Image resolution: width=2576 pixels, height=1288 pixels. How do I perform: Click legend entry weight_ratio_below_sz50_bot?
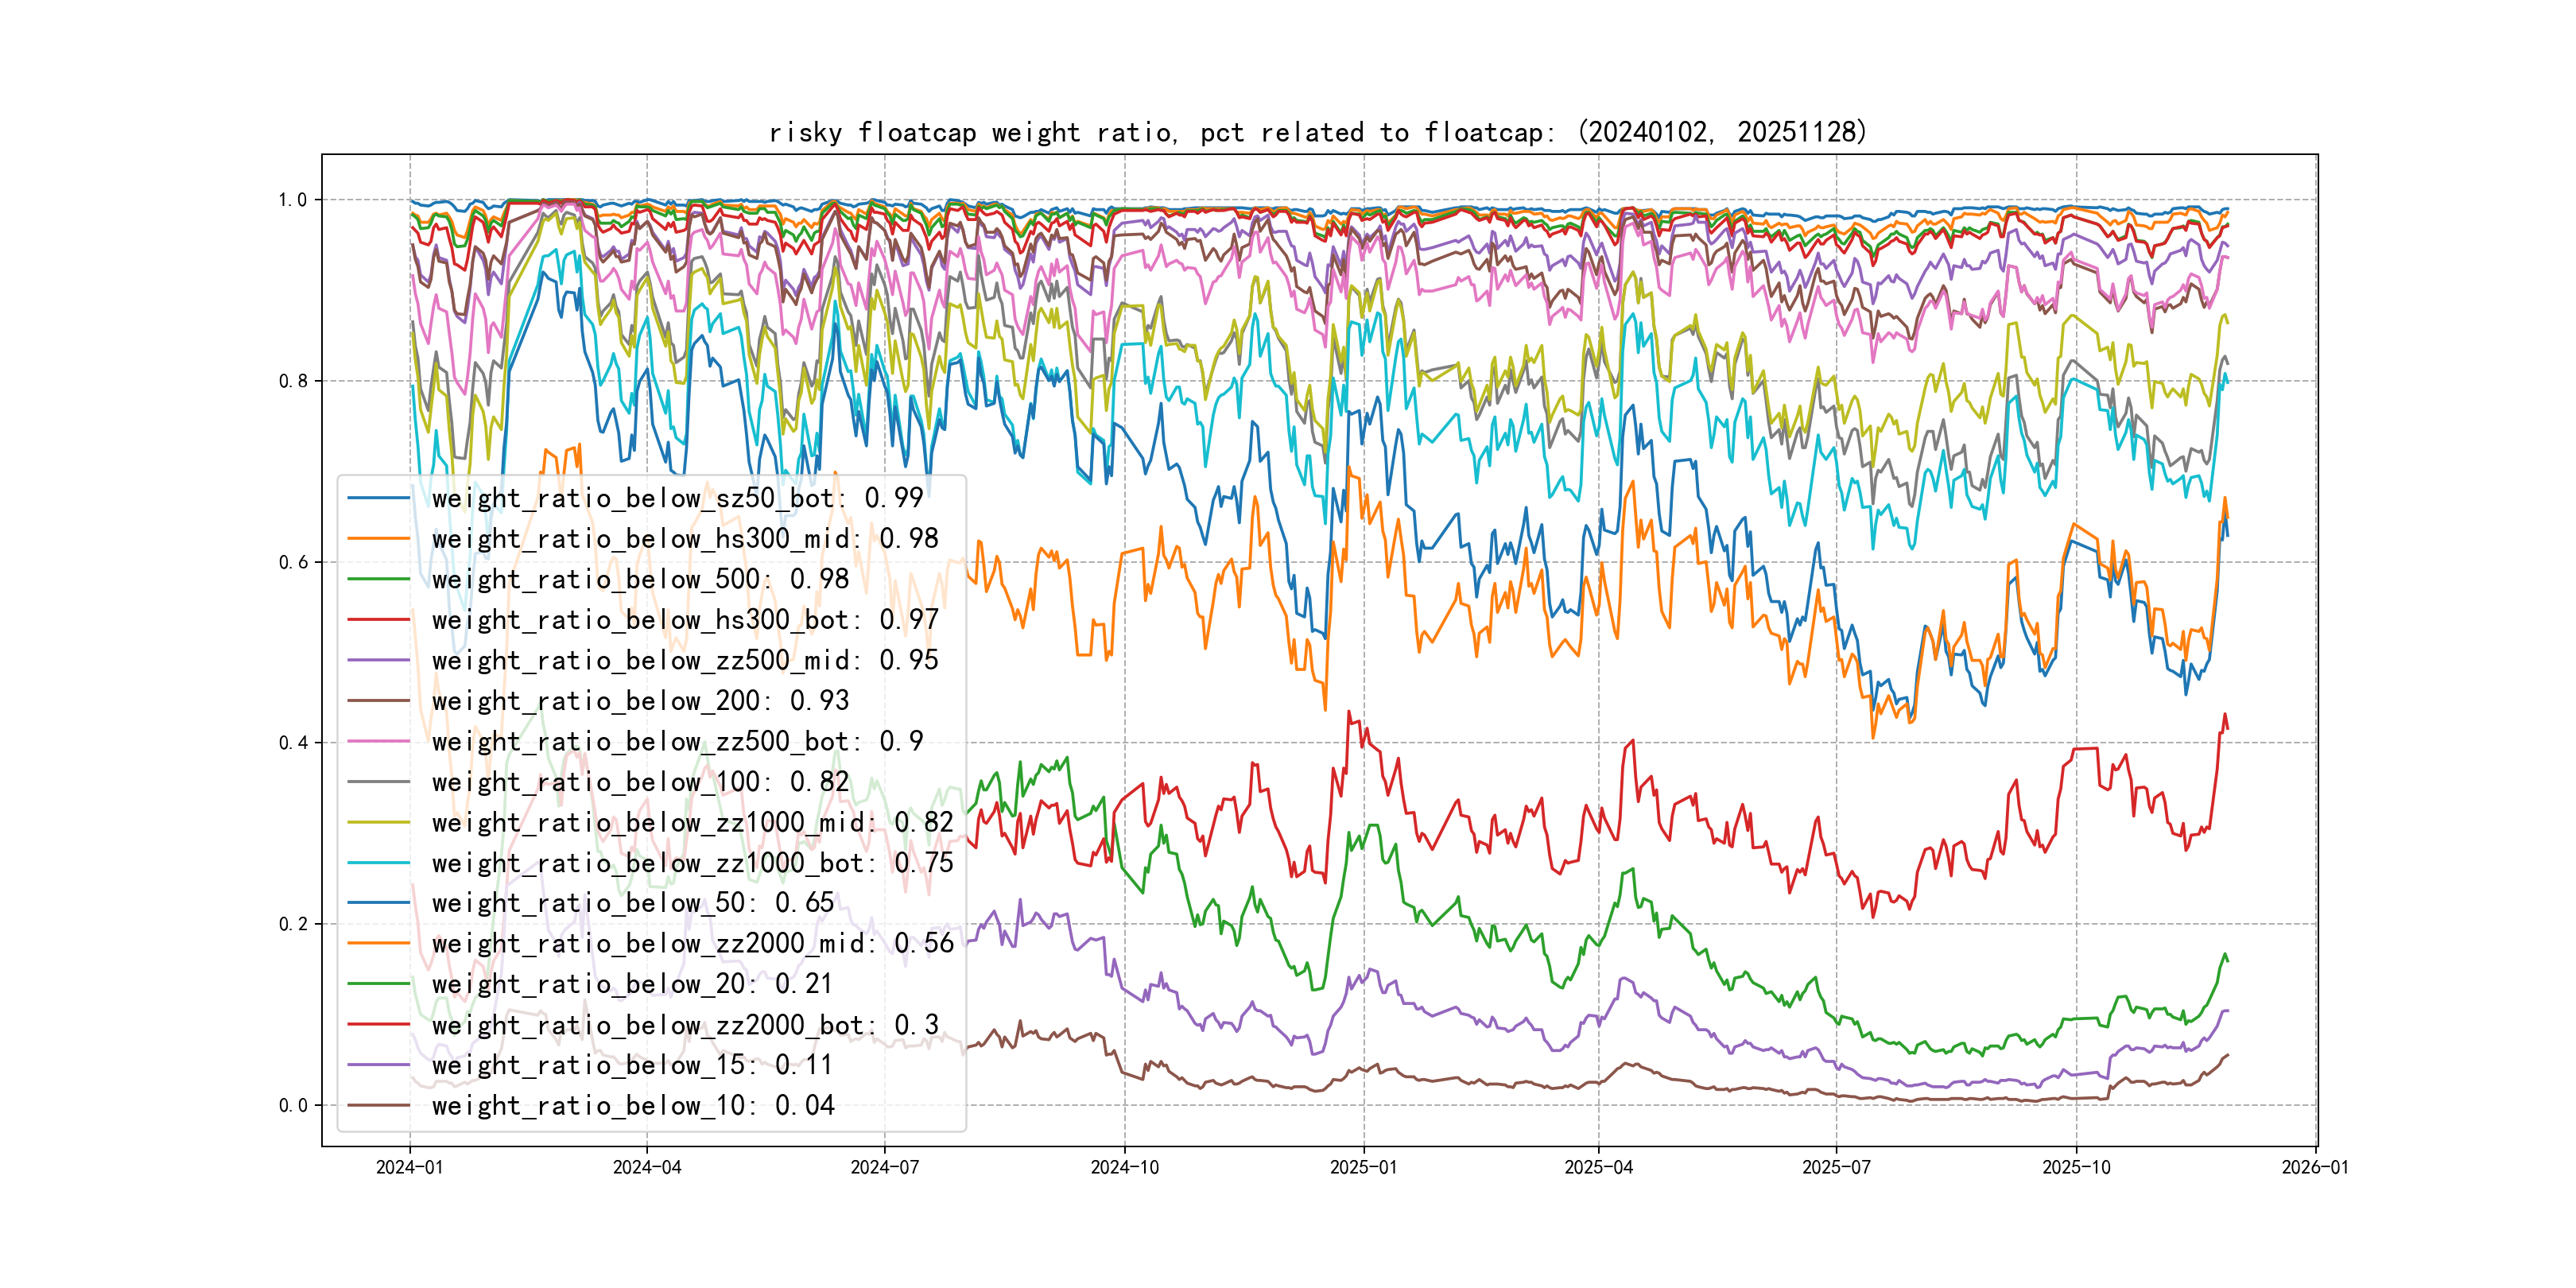pyautogui.click(x=677, y=498)
